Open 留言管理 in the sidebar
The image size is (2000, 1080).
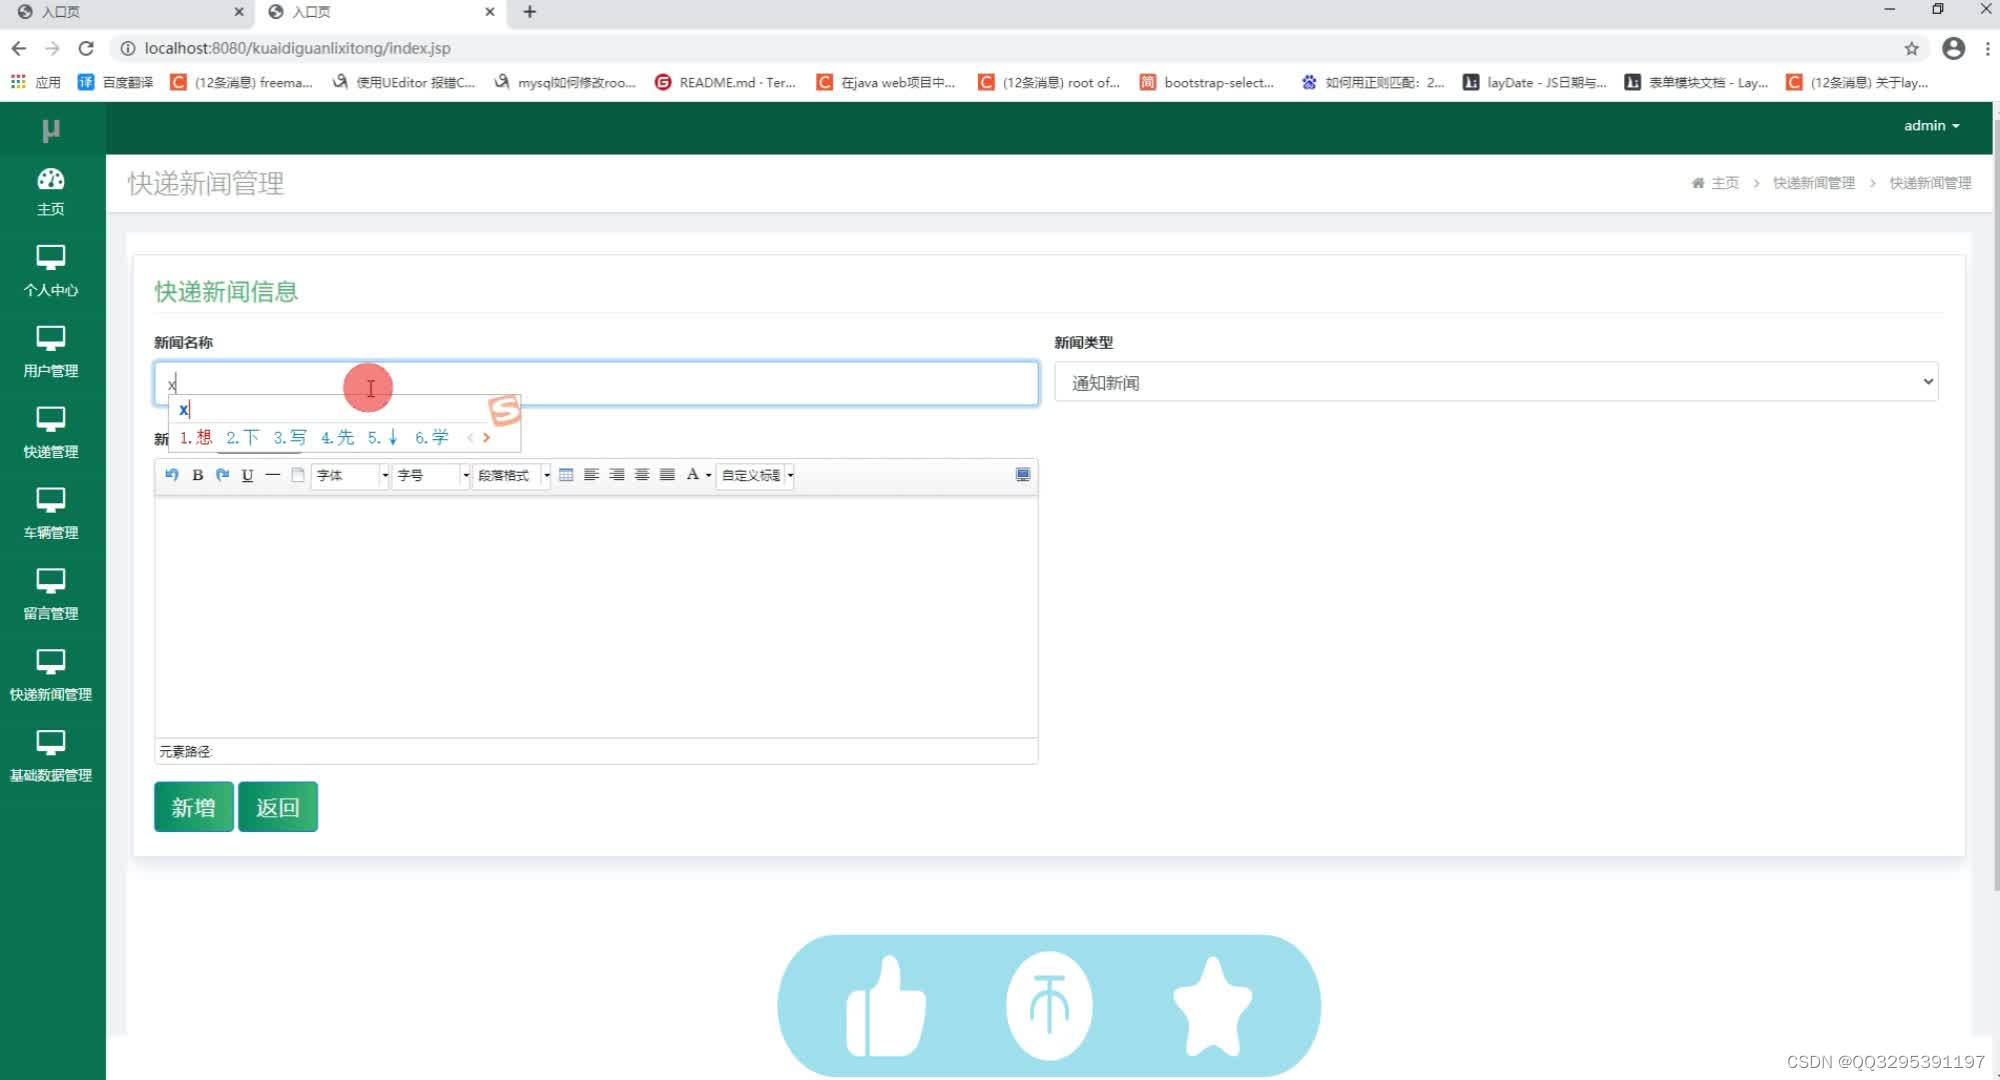51,595
